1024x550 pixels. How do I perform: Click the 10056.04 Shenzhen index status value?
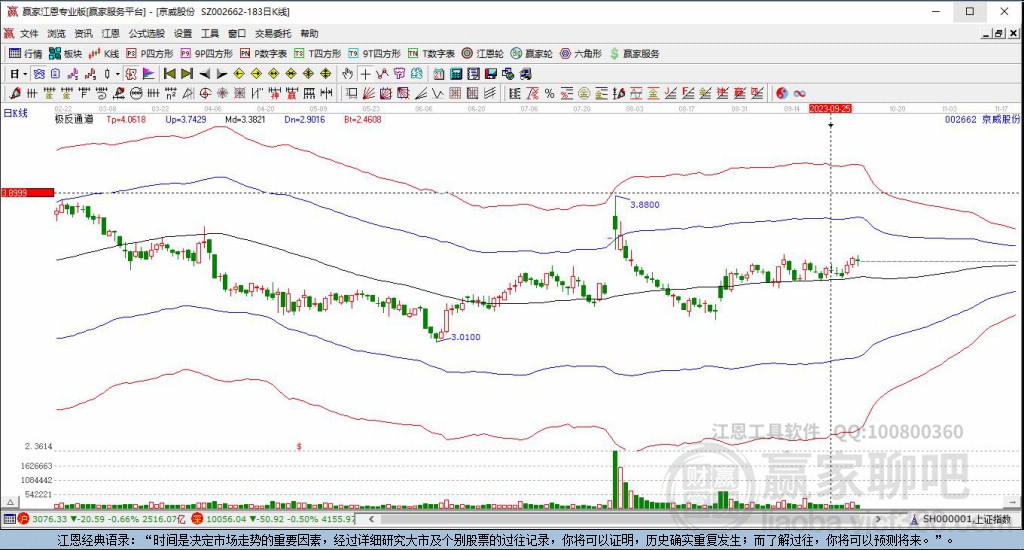pos(227,519)
